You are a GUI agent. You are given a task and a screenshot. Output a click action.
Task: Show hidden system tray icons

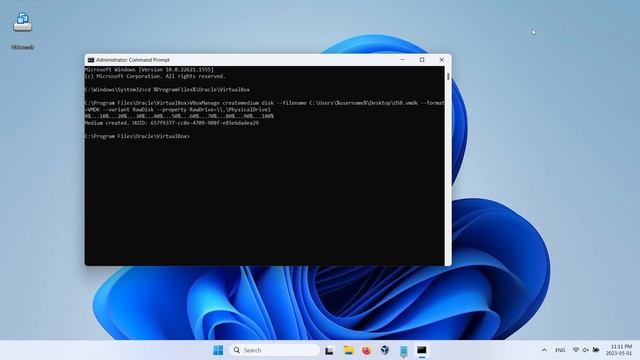544,350
